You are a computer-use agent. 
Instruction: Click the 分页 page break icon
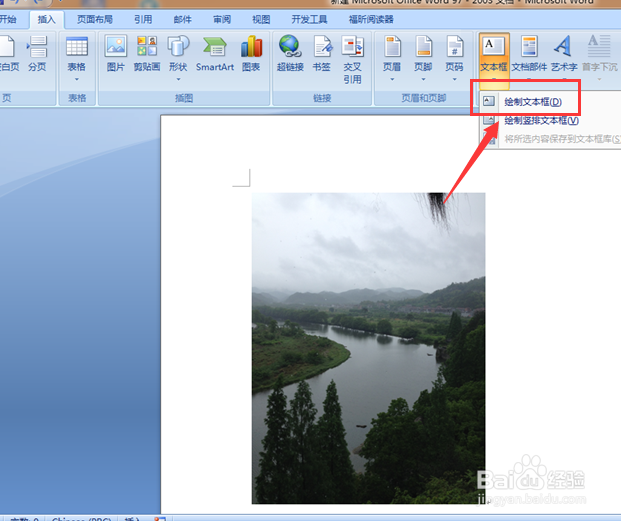click(x=37, y=53)
